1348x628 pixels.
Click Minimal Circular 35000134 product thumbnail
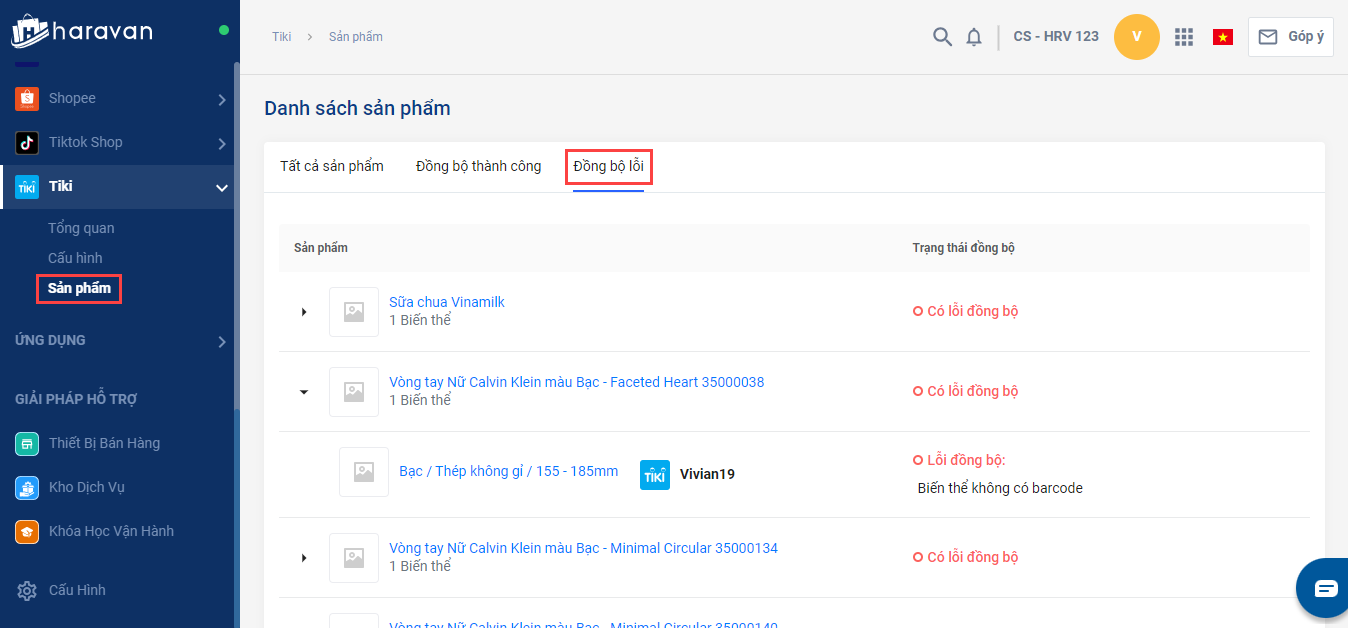tap(354, 558)
